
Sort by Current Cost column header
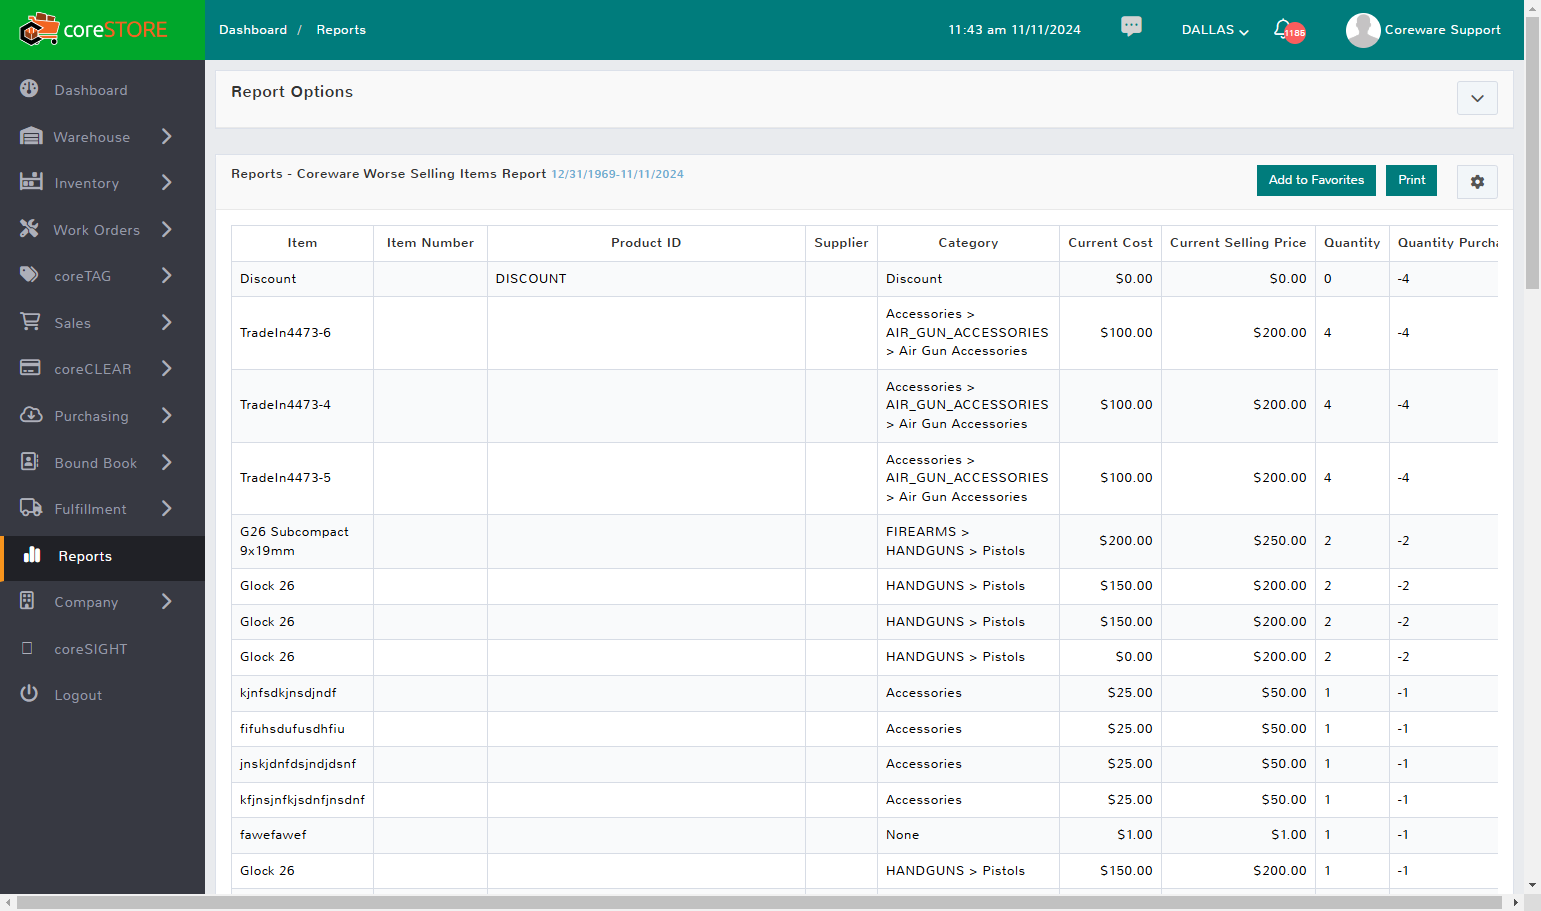tap(1110, 243)
